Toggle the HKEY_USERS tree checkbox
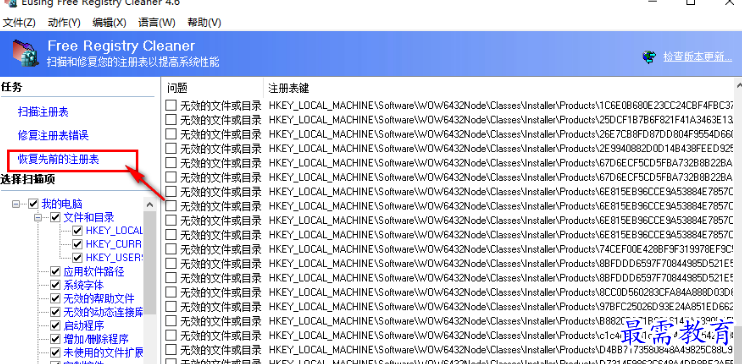This screenshot has width=742, height=364. point(78,258)
